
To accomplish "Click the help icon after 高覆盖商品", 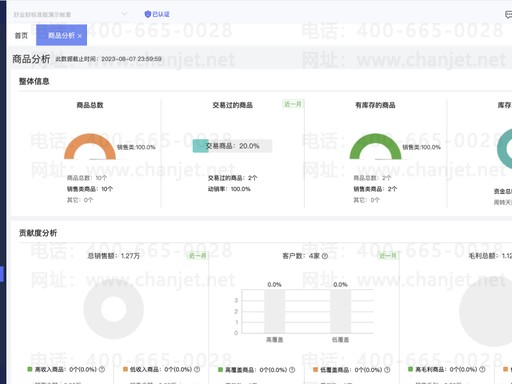I will (292, 370).
